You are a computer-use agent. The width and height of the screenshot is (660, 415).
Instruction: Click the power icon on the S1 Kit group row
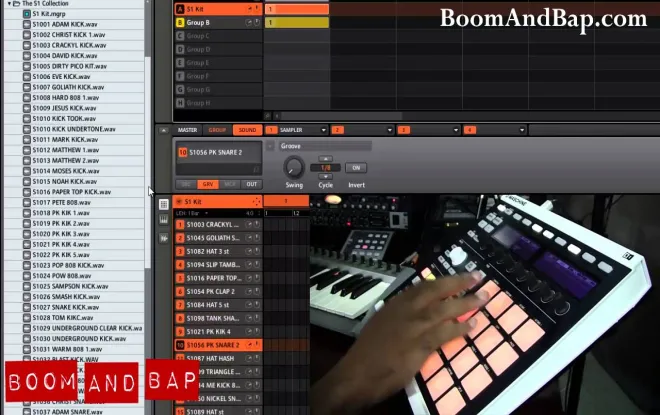[256, 9]
